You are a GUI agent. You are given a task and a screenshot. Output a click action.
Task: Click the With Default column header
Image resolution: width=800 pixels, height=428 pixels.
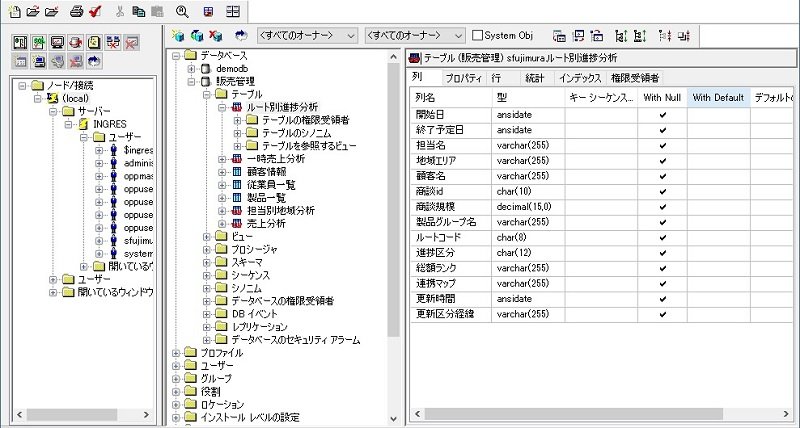[x=718, y=97]
